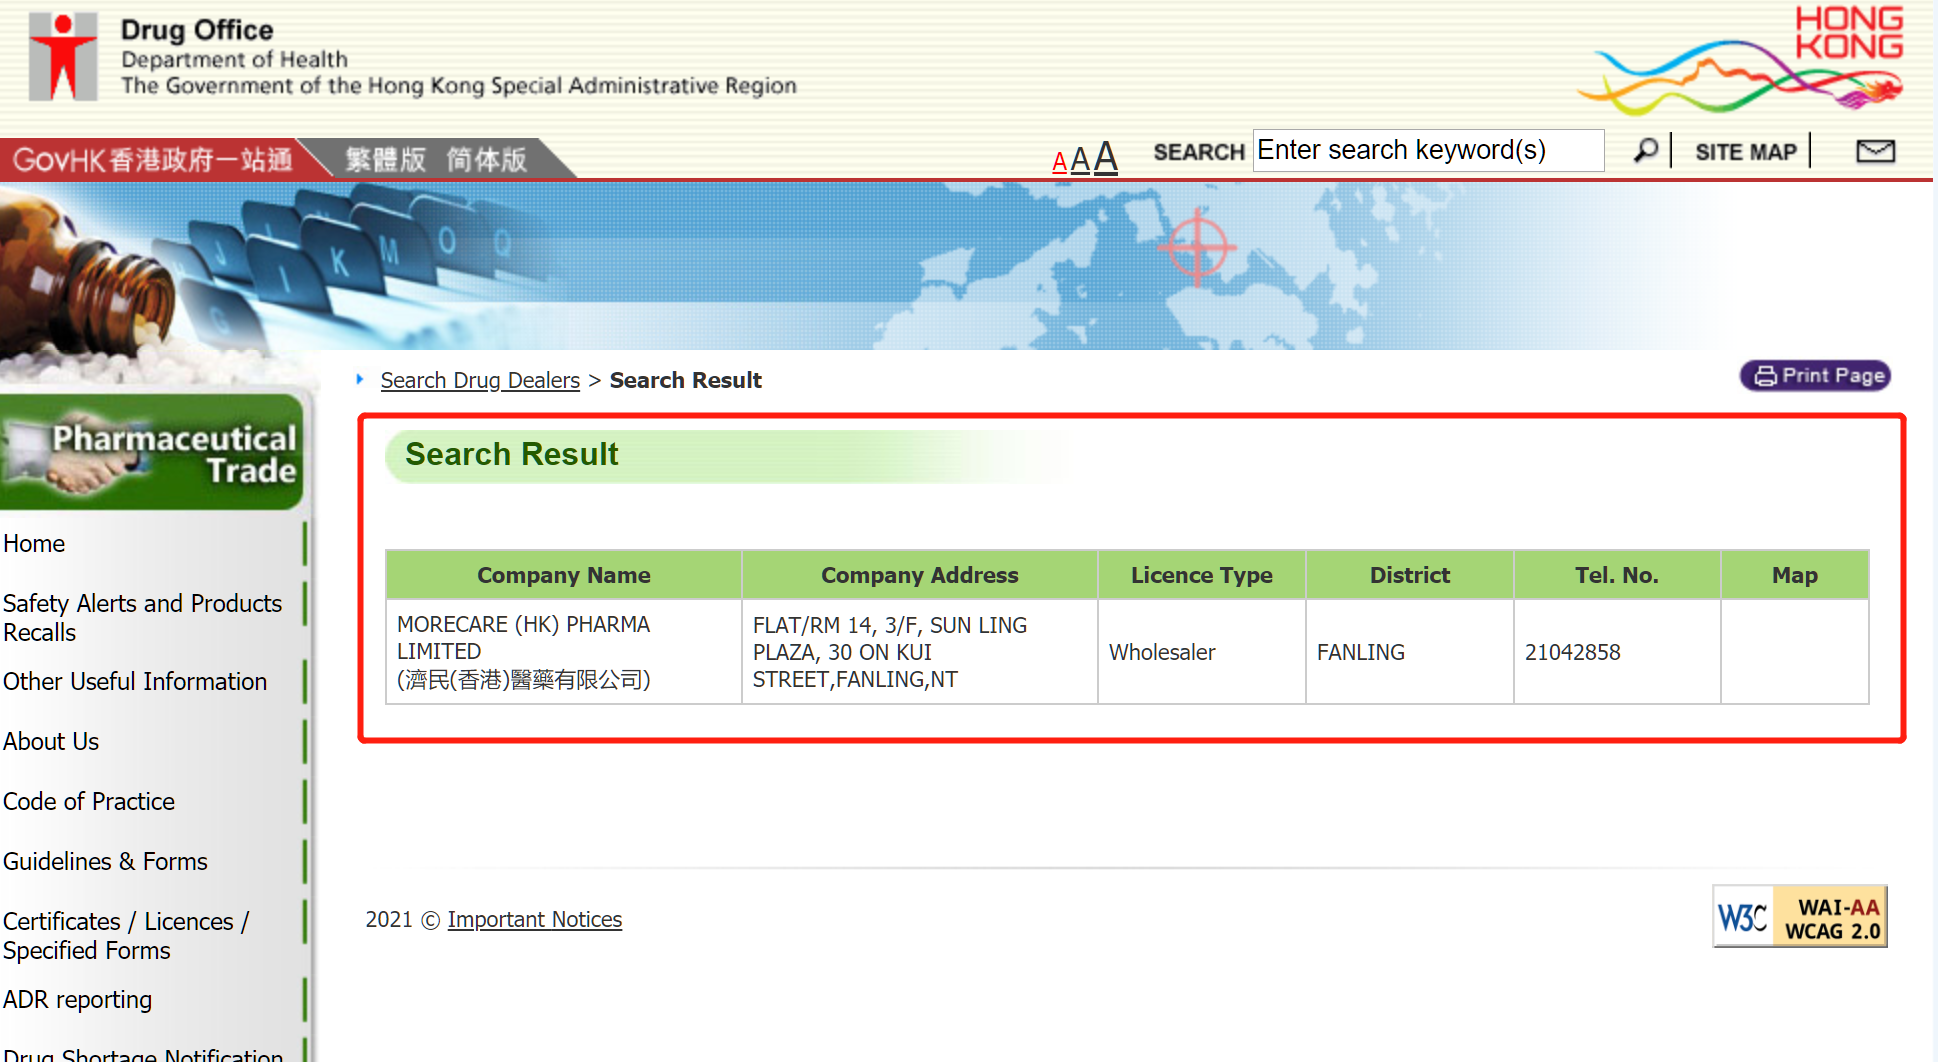This screenshot has height=1062, width=1938.
Task: Switch to Traditional Chinese version 繁體版
Action: pyautogui.click(x=385, y=160)
